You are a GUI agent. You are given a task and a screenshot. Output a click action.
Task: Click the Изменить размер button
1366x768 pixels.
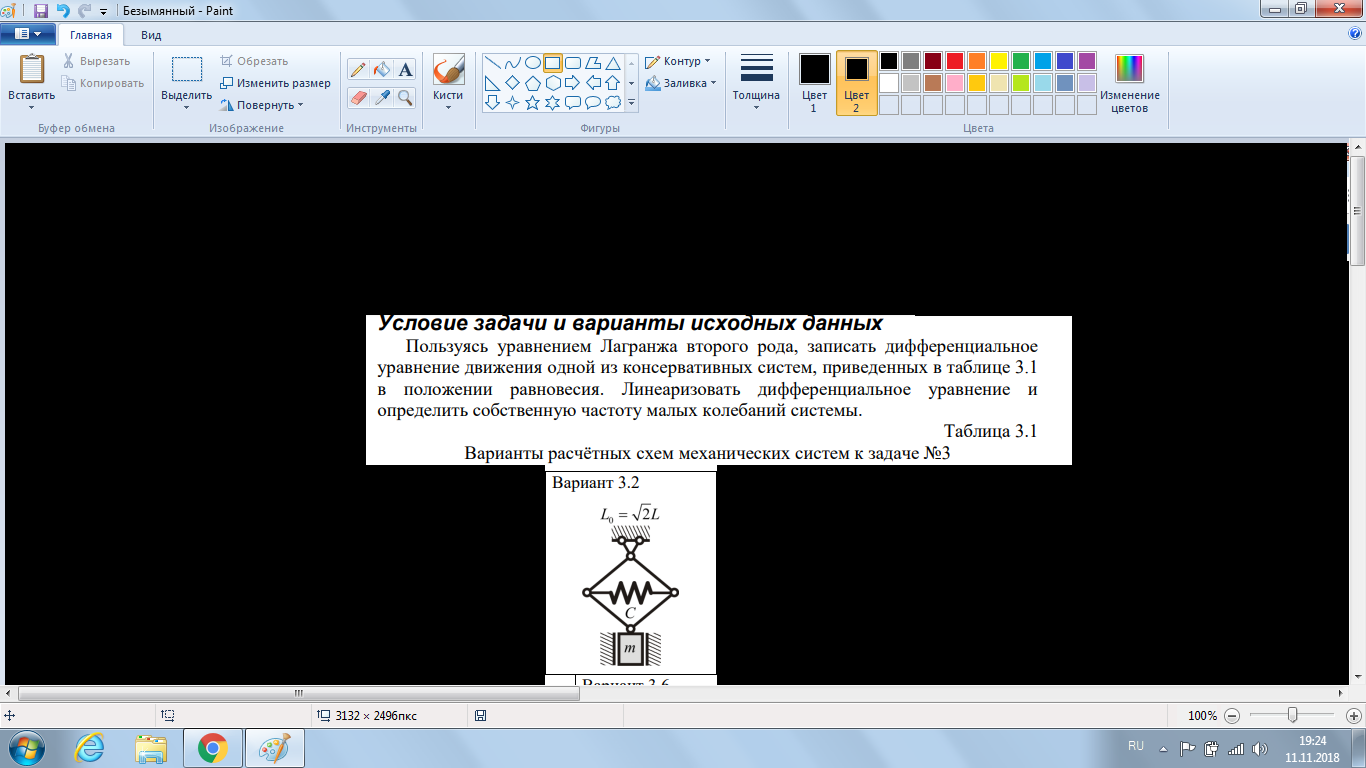(x=276, y=83)
